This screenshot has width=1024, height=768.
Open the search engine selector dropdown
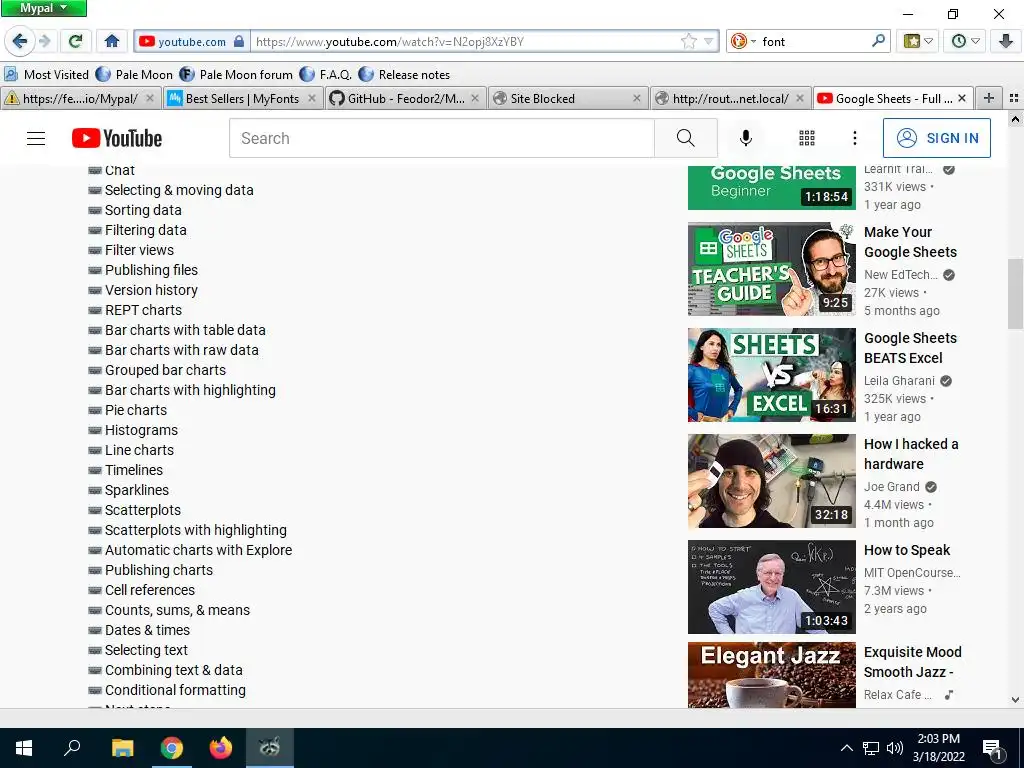click(x=743, y=41)
